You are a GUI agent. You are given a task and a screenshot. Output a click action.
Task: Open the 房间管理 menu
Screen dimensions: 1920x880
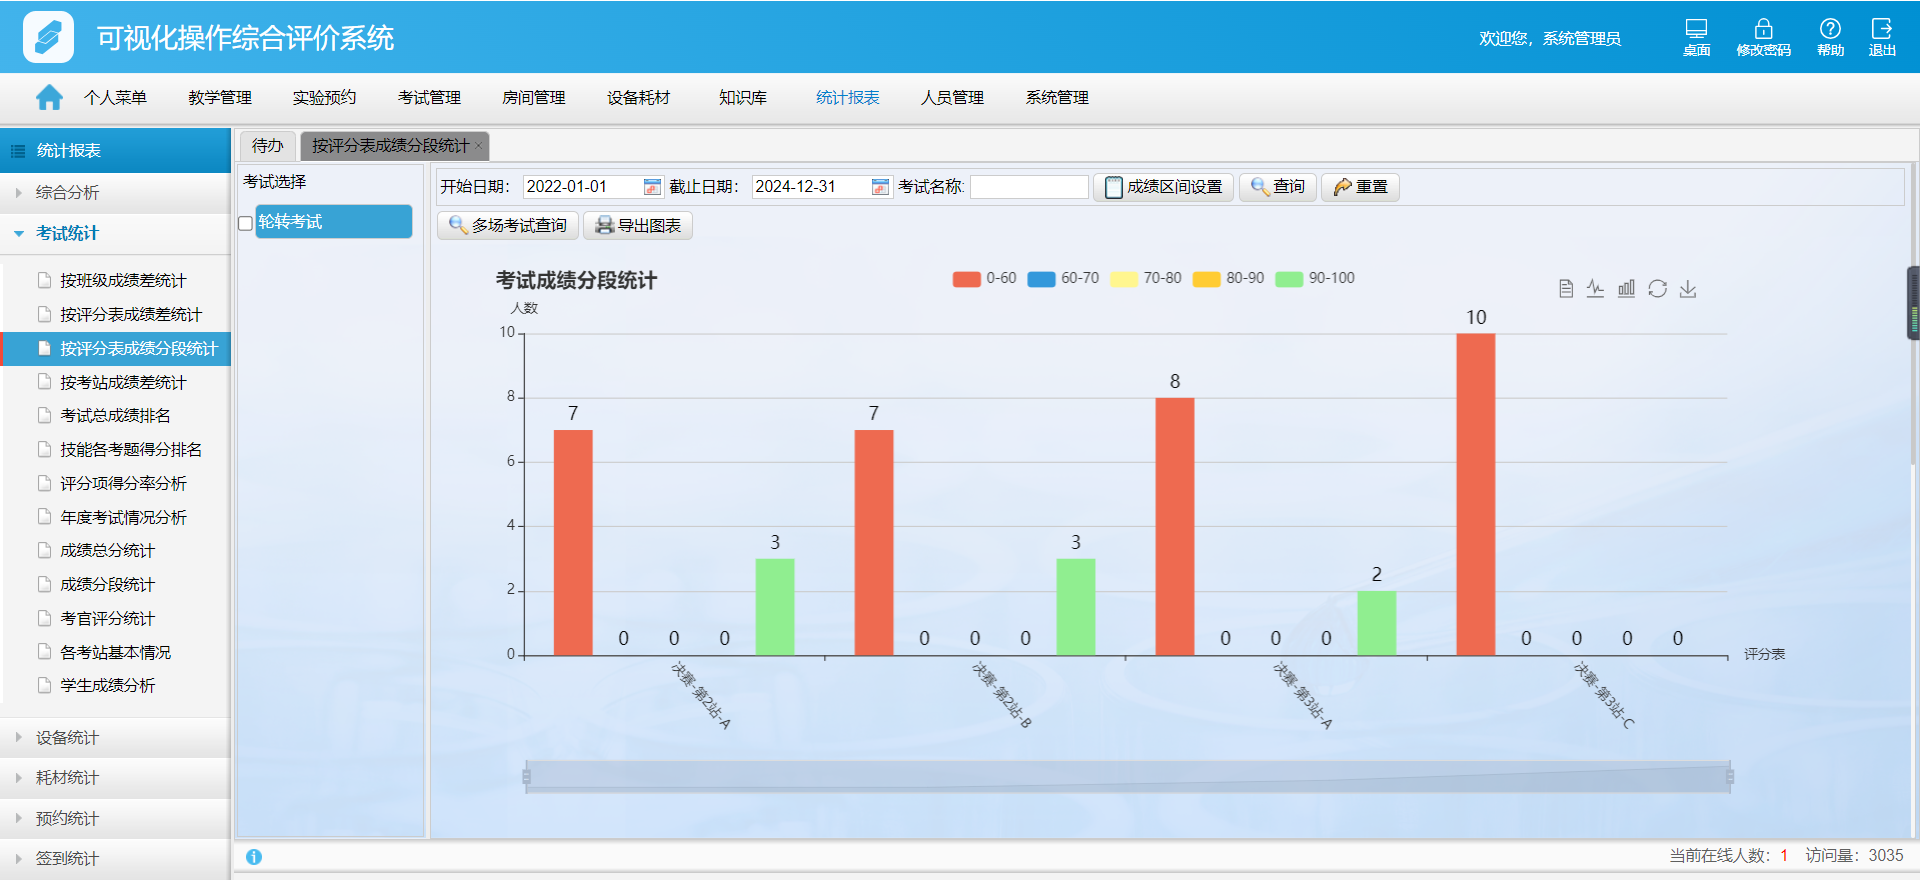pos(534,98)
